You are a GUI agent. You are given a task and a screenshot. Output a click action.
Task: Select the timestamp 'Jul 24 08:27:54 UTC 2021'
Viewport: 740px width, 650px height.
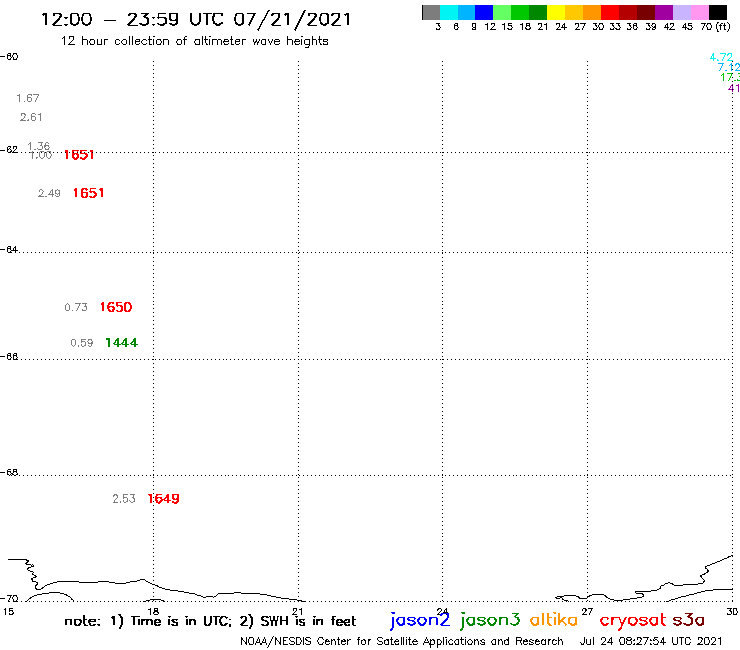point(651,642)
